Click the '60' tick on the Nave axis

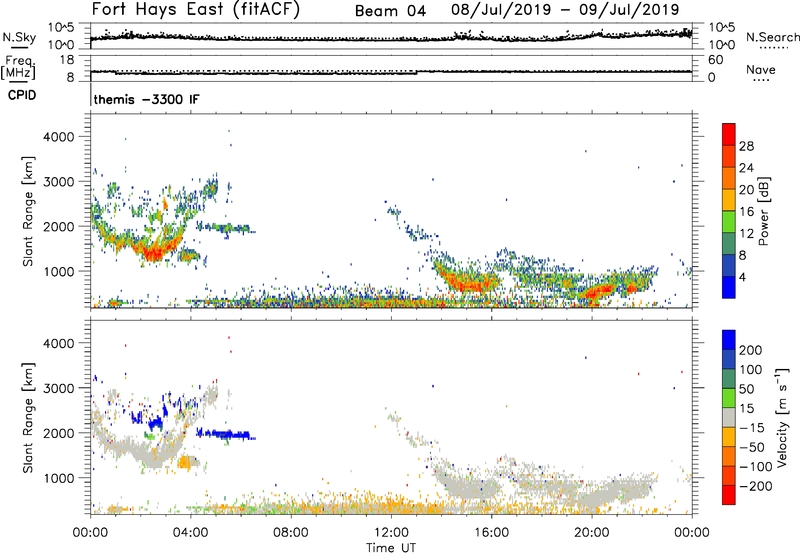(x=715, y=60)
